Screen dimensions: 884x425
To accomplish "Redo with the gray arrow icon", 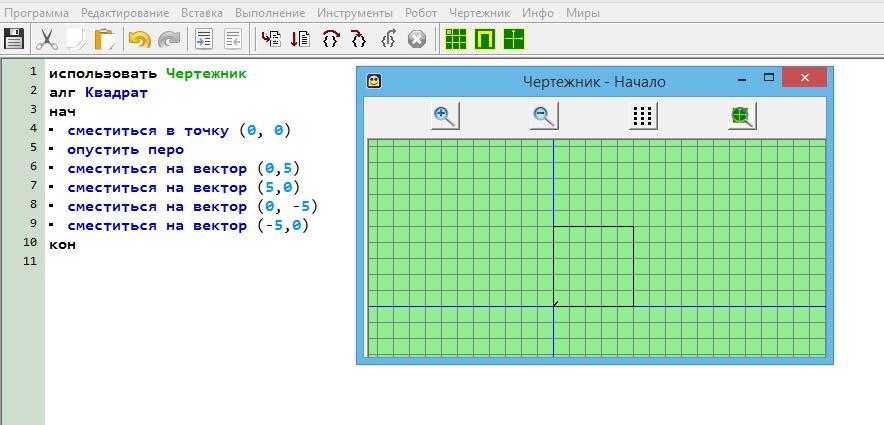I will click(169, 39).
